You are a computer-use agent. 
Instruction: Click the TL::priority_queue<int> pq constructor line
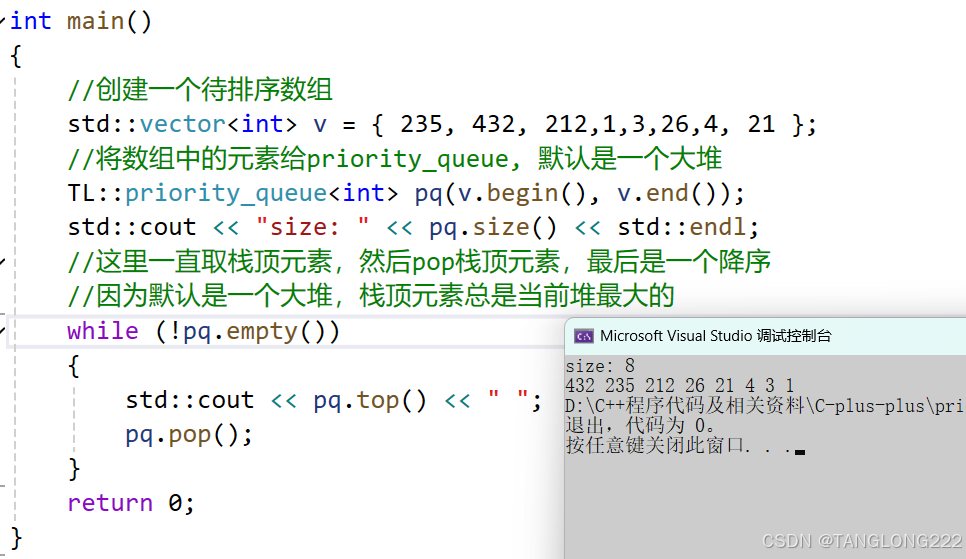tap(406, 193)
